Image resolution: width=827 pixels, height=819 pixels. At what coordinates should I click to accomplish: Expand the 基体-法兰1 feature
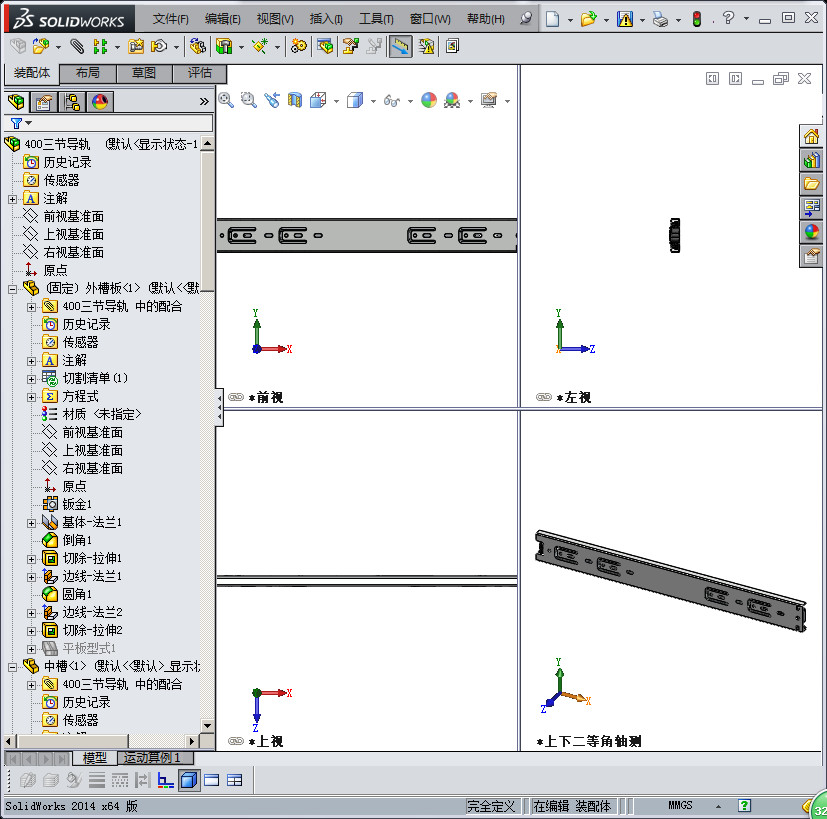[x=31, y=523]
